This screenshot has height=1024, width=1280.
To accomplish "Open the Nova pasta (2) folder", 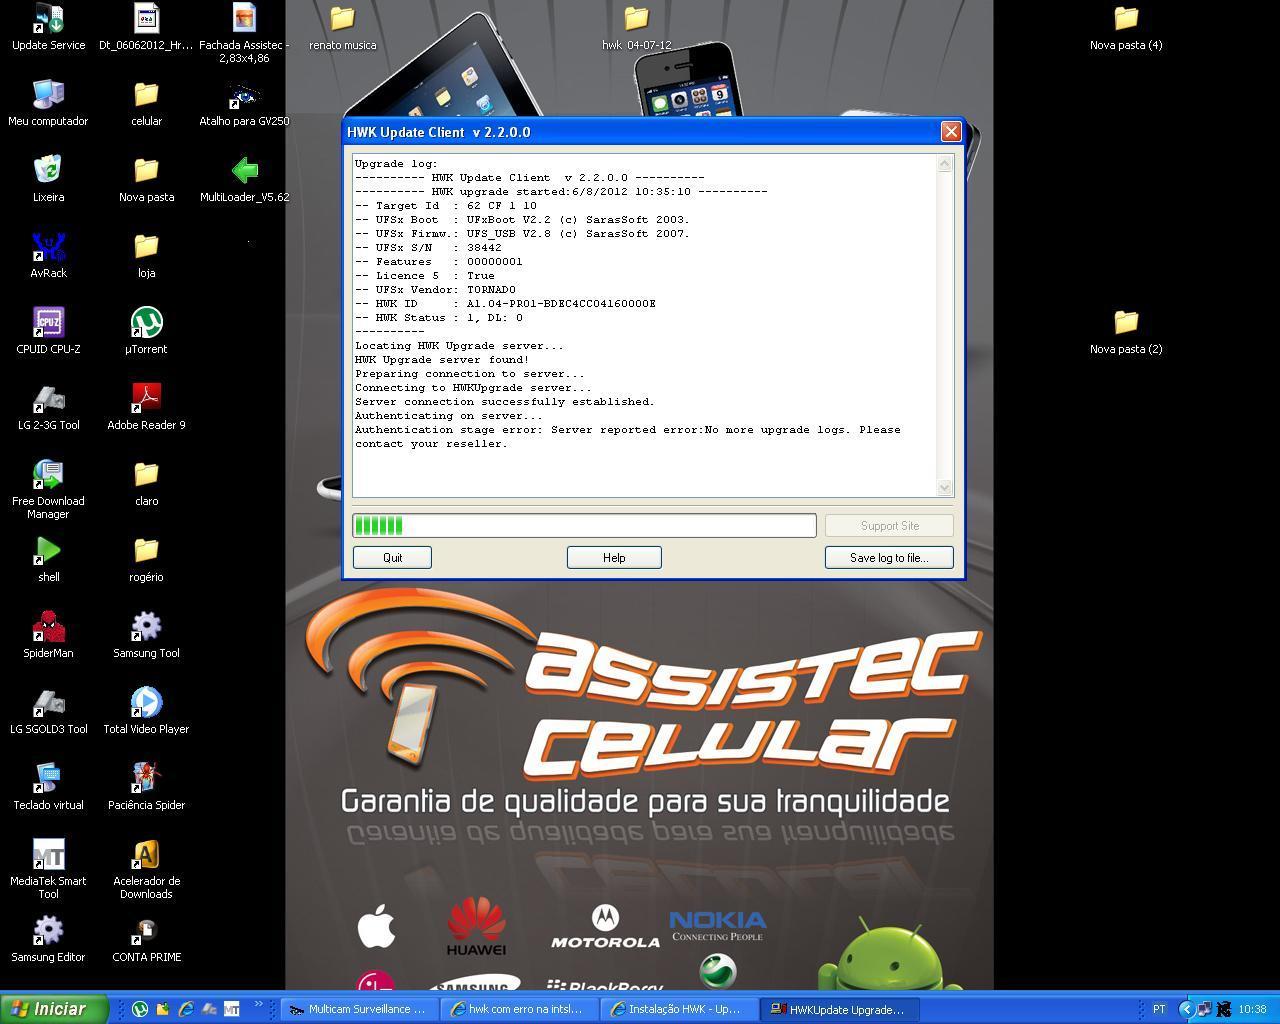I will pyautogui.click(x=1126, y=331).
